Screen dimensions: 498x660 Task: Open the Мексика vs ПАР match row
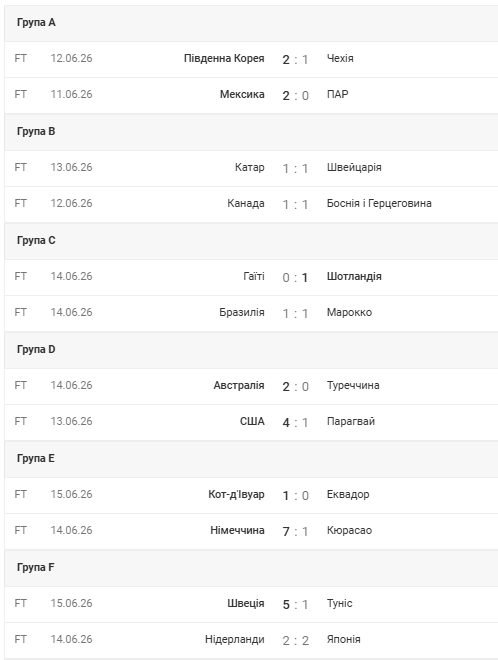tap(251, 96)
